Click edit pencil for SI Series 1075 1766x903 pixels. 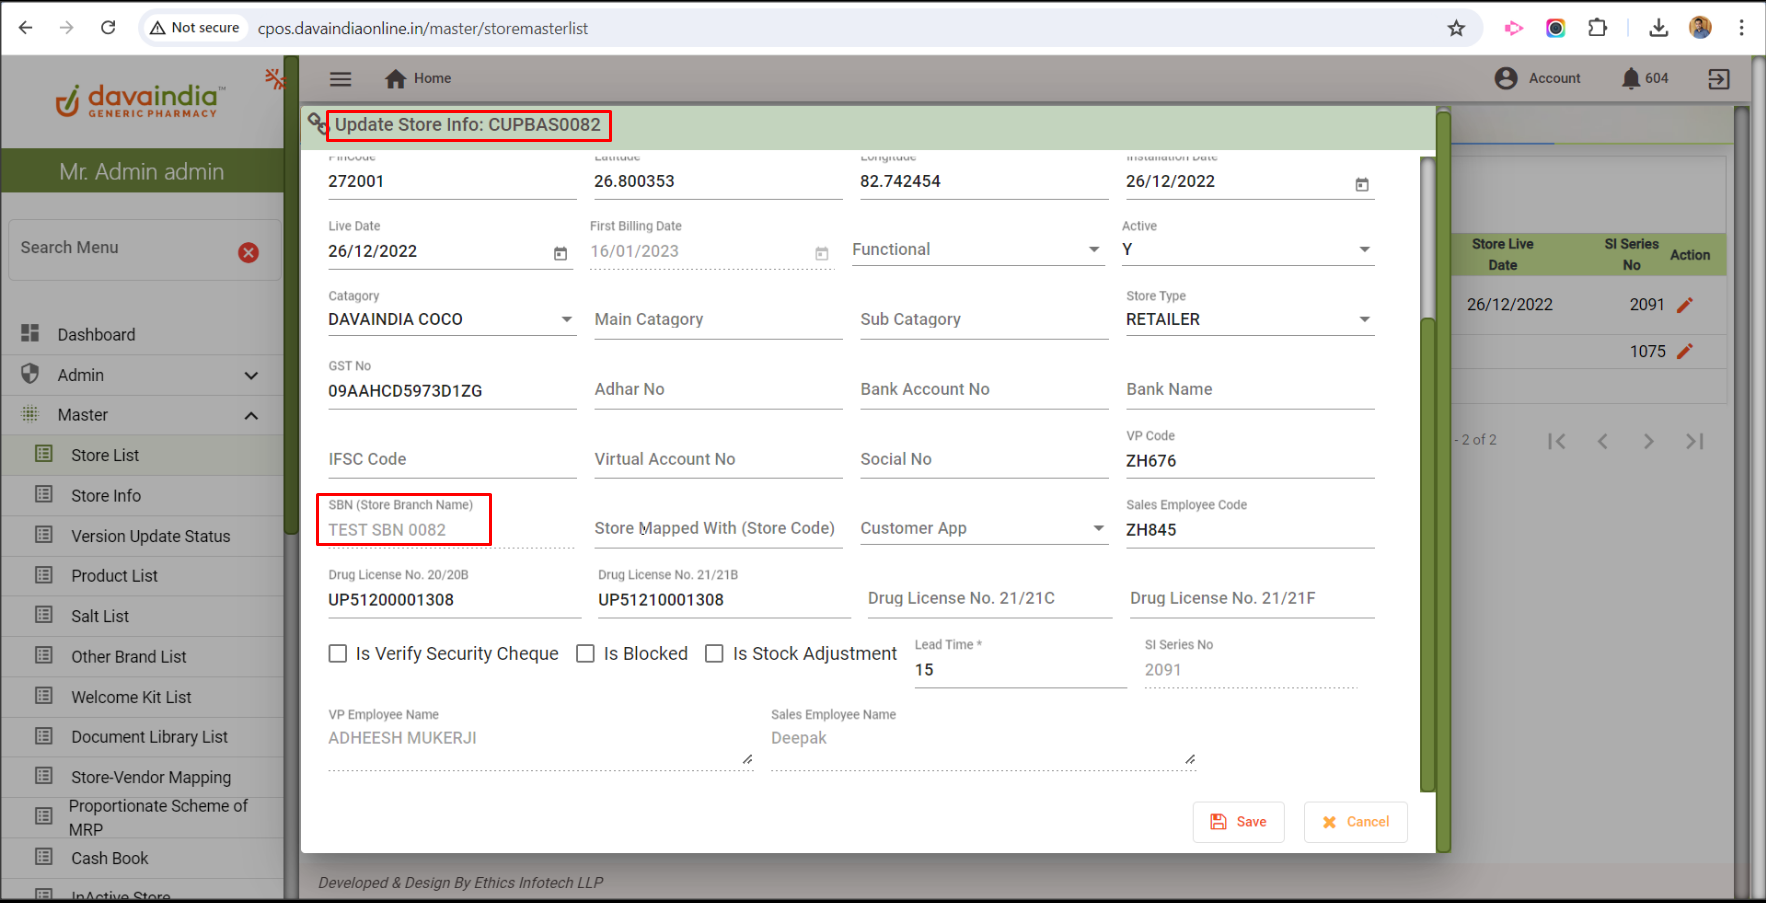click(x=1685, y=351)
